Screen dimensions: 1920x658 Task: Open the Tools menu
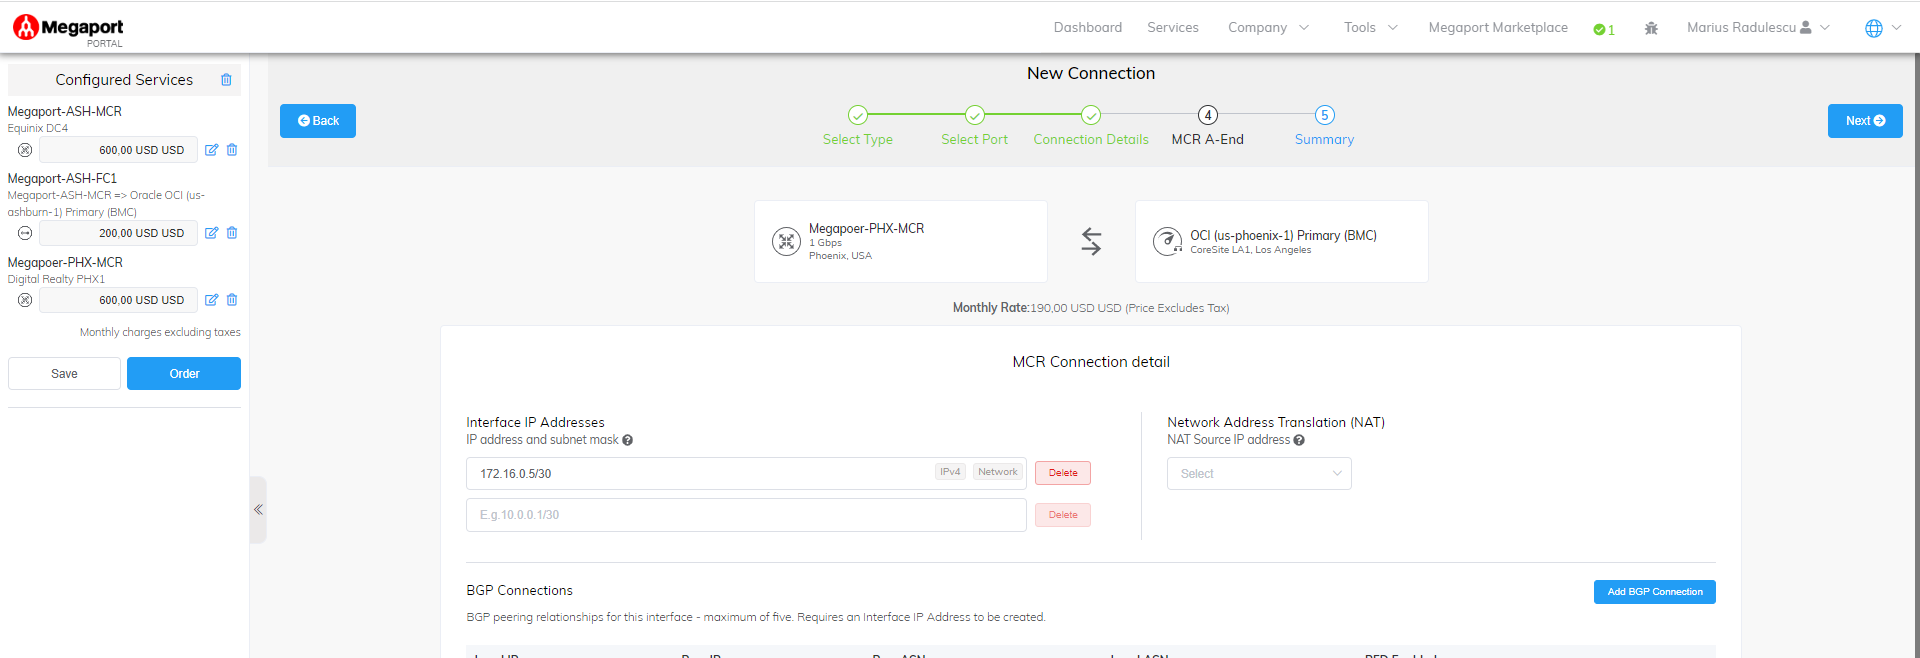click(1370, 28)
